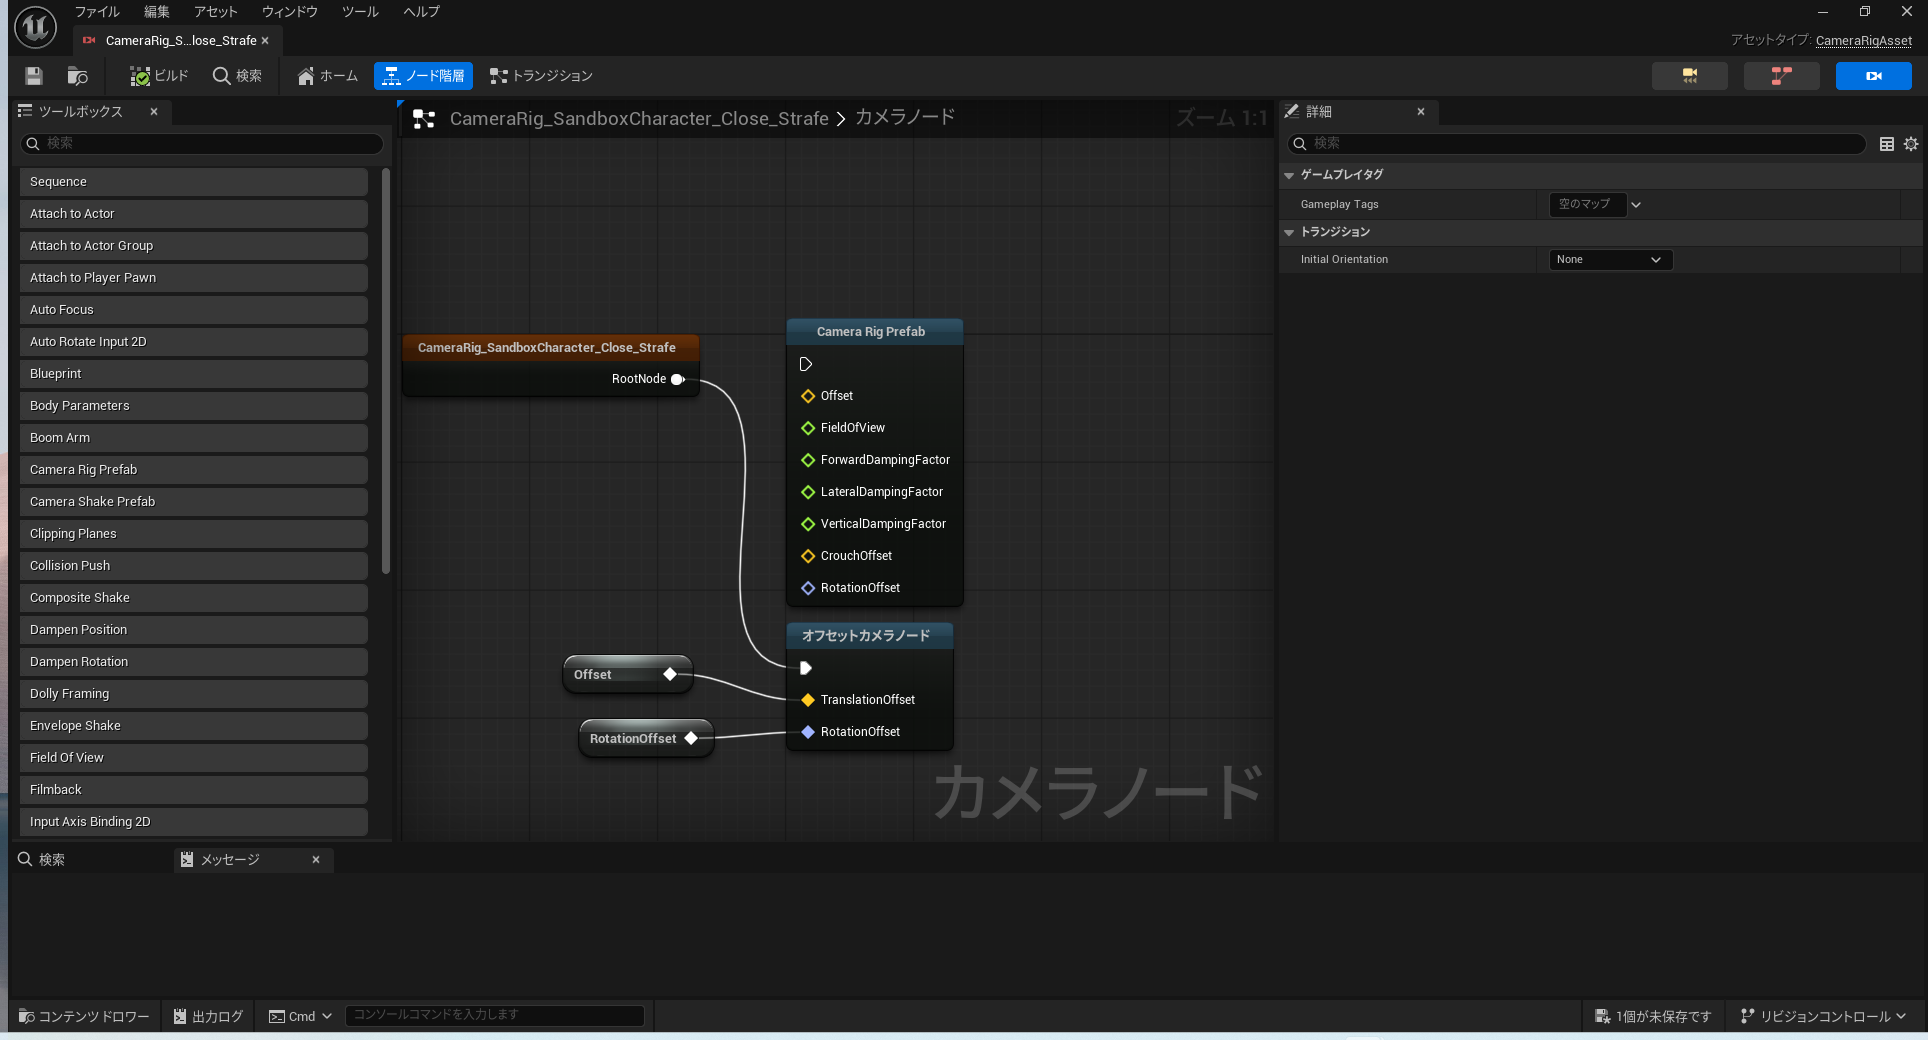Open the コンテンツドロワー (Content Drawer)
Screen dimensions: 1928x1040
84,1016
